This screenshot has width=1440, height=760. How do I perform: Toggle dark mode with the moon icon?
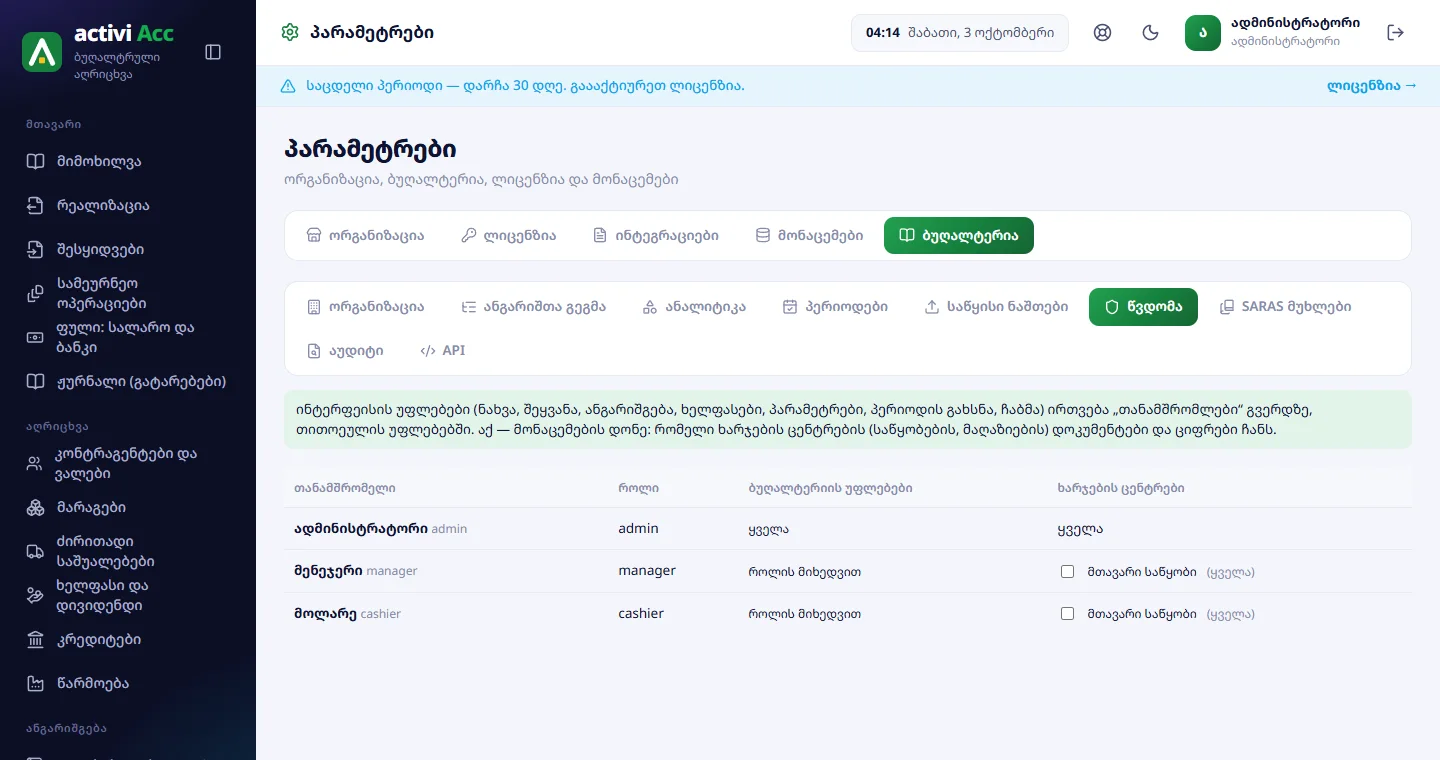pos(1151,32)
